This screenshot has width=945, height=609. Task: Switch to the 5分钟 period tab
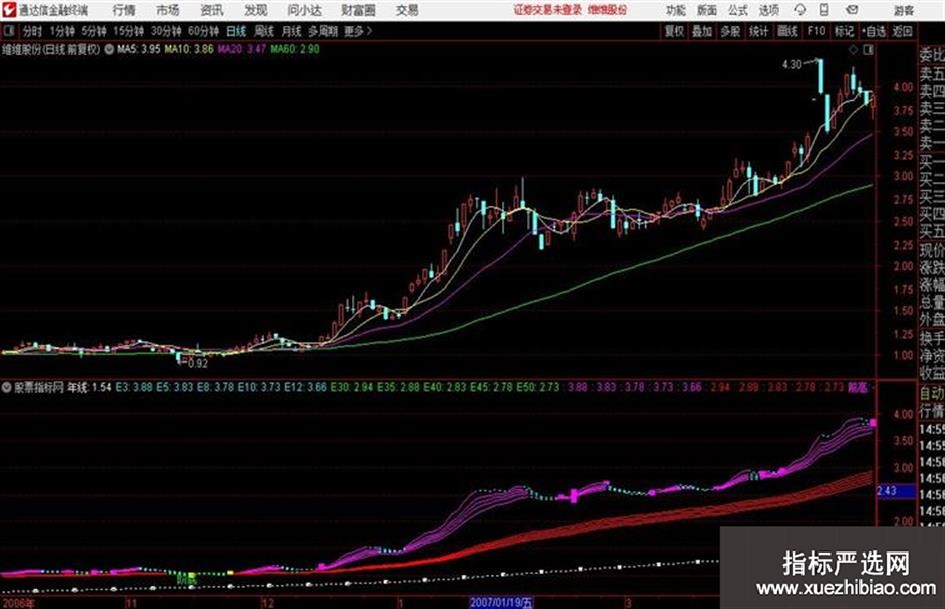[x=94, y=31]
